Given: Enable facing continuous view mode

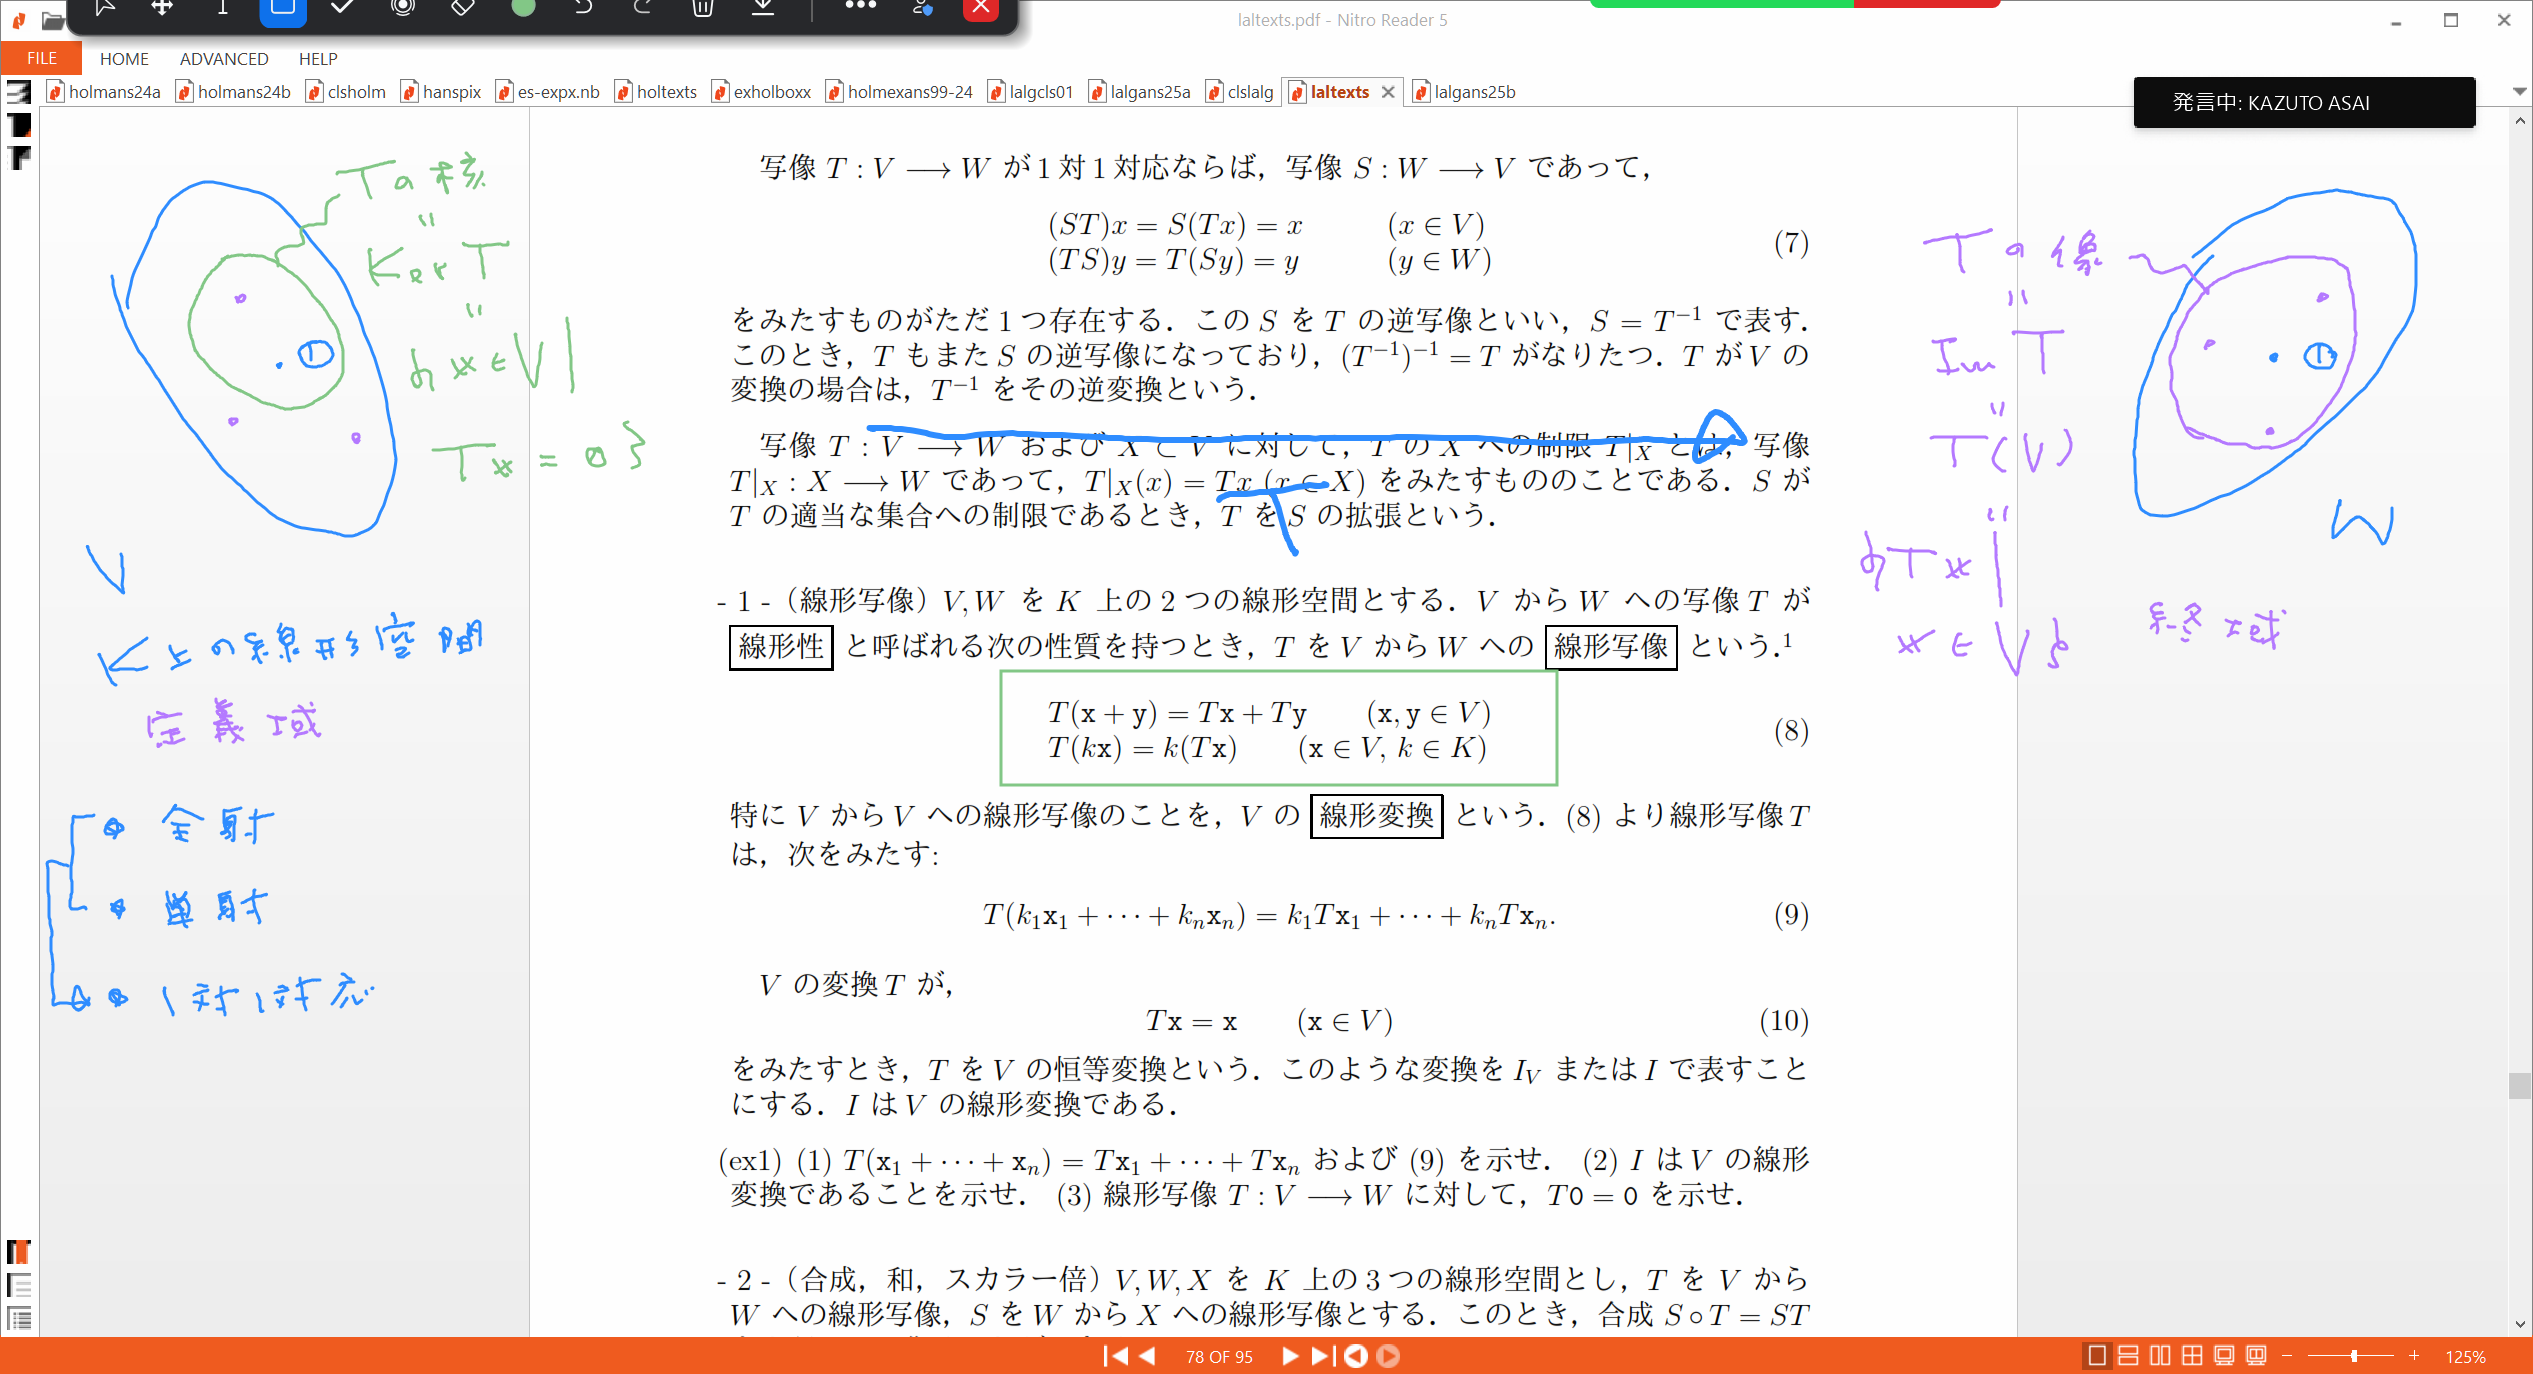Looking at the screenshot, I should point(2192,1356).
